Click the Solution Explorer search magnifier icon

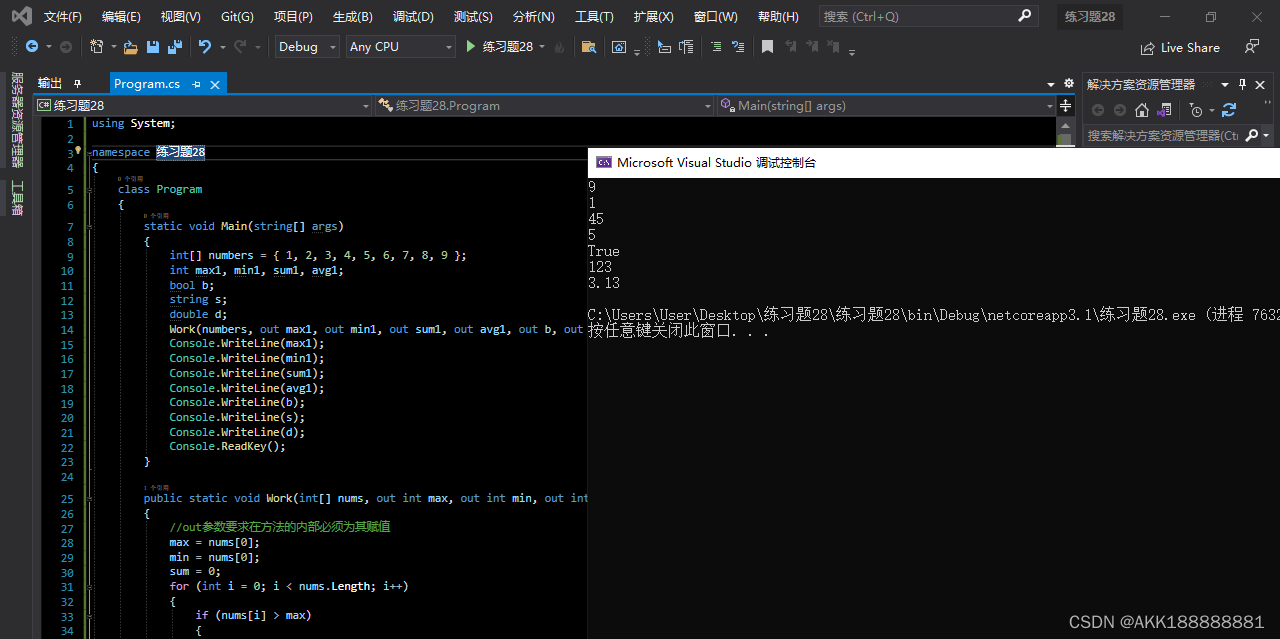1252,135
